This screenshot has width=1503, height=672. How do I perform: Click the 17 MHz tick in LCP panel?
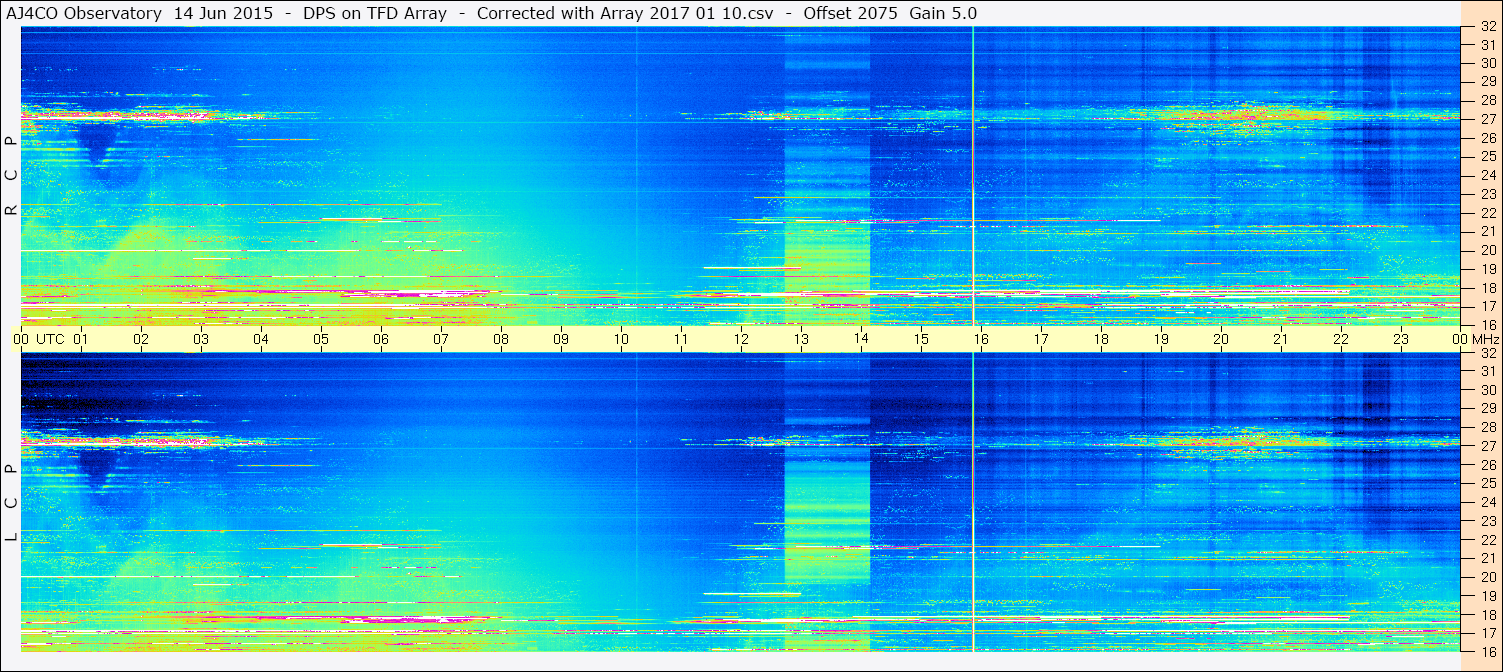coord(1487,633)
